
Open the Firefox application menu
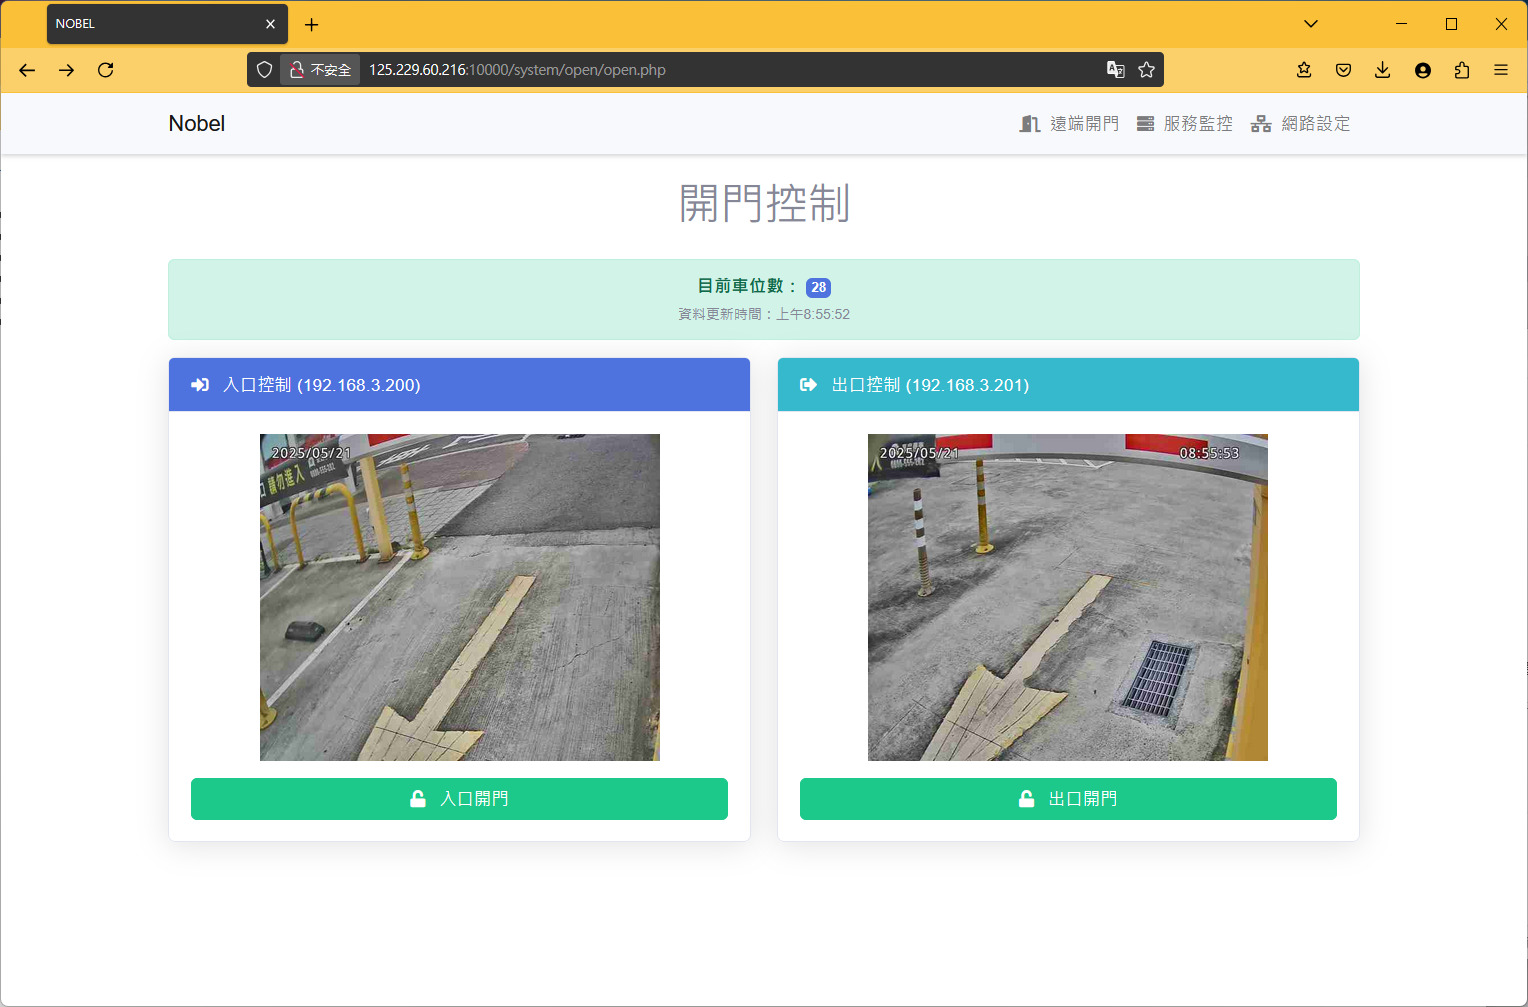[1501, 70]
